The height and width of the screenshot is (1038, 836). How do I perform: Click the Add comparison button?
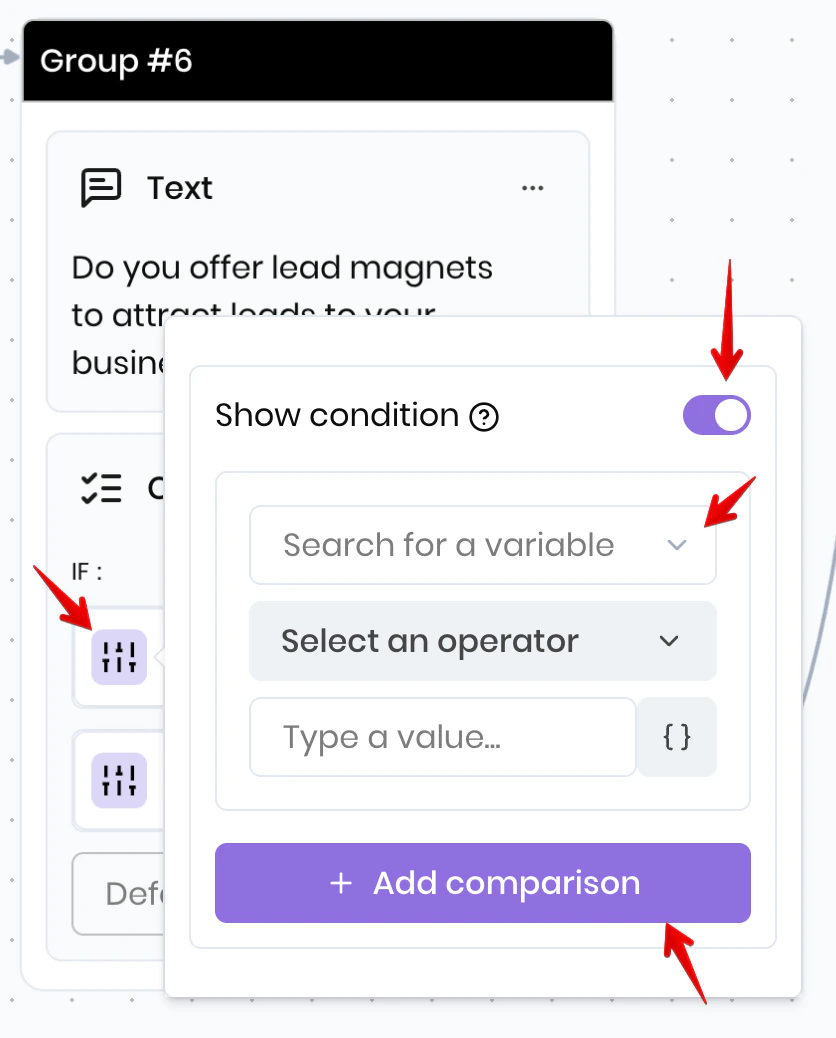click(x=483, y=883)
